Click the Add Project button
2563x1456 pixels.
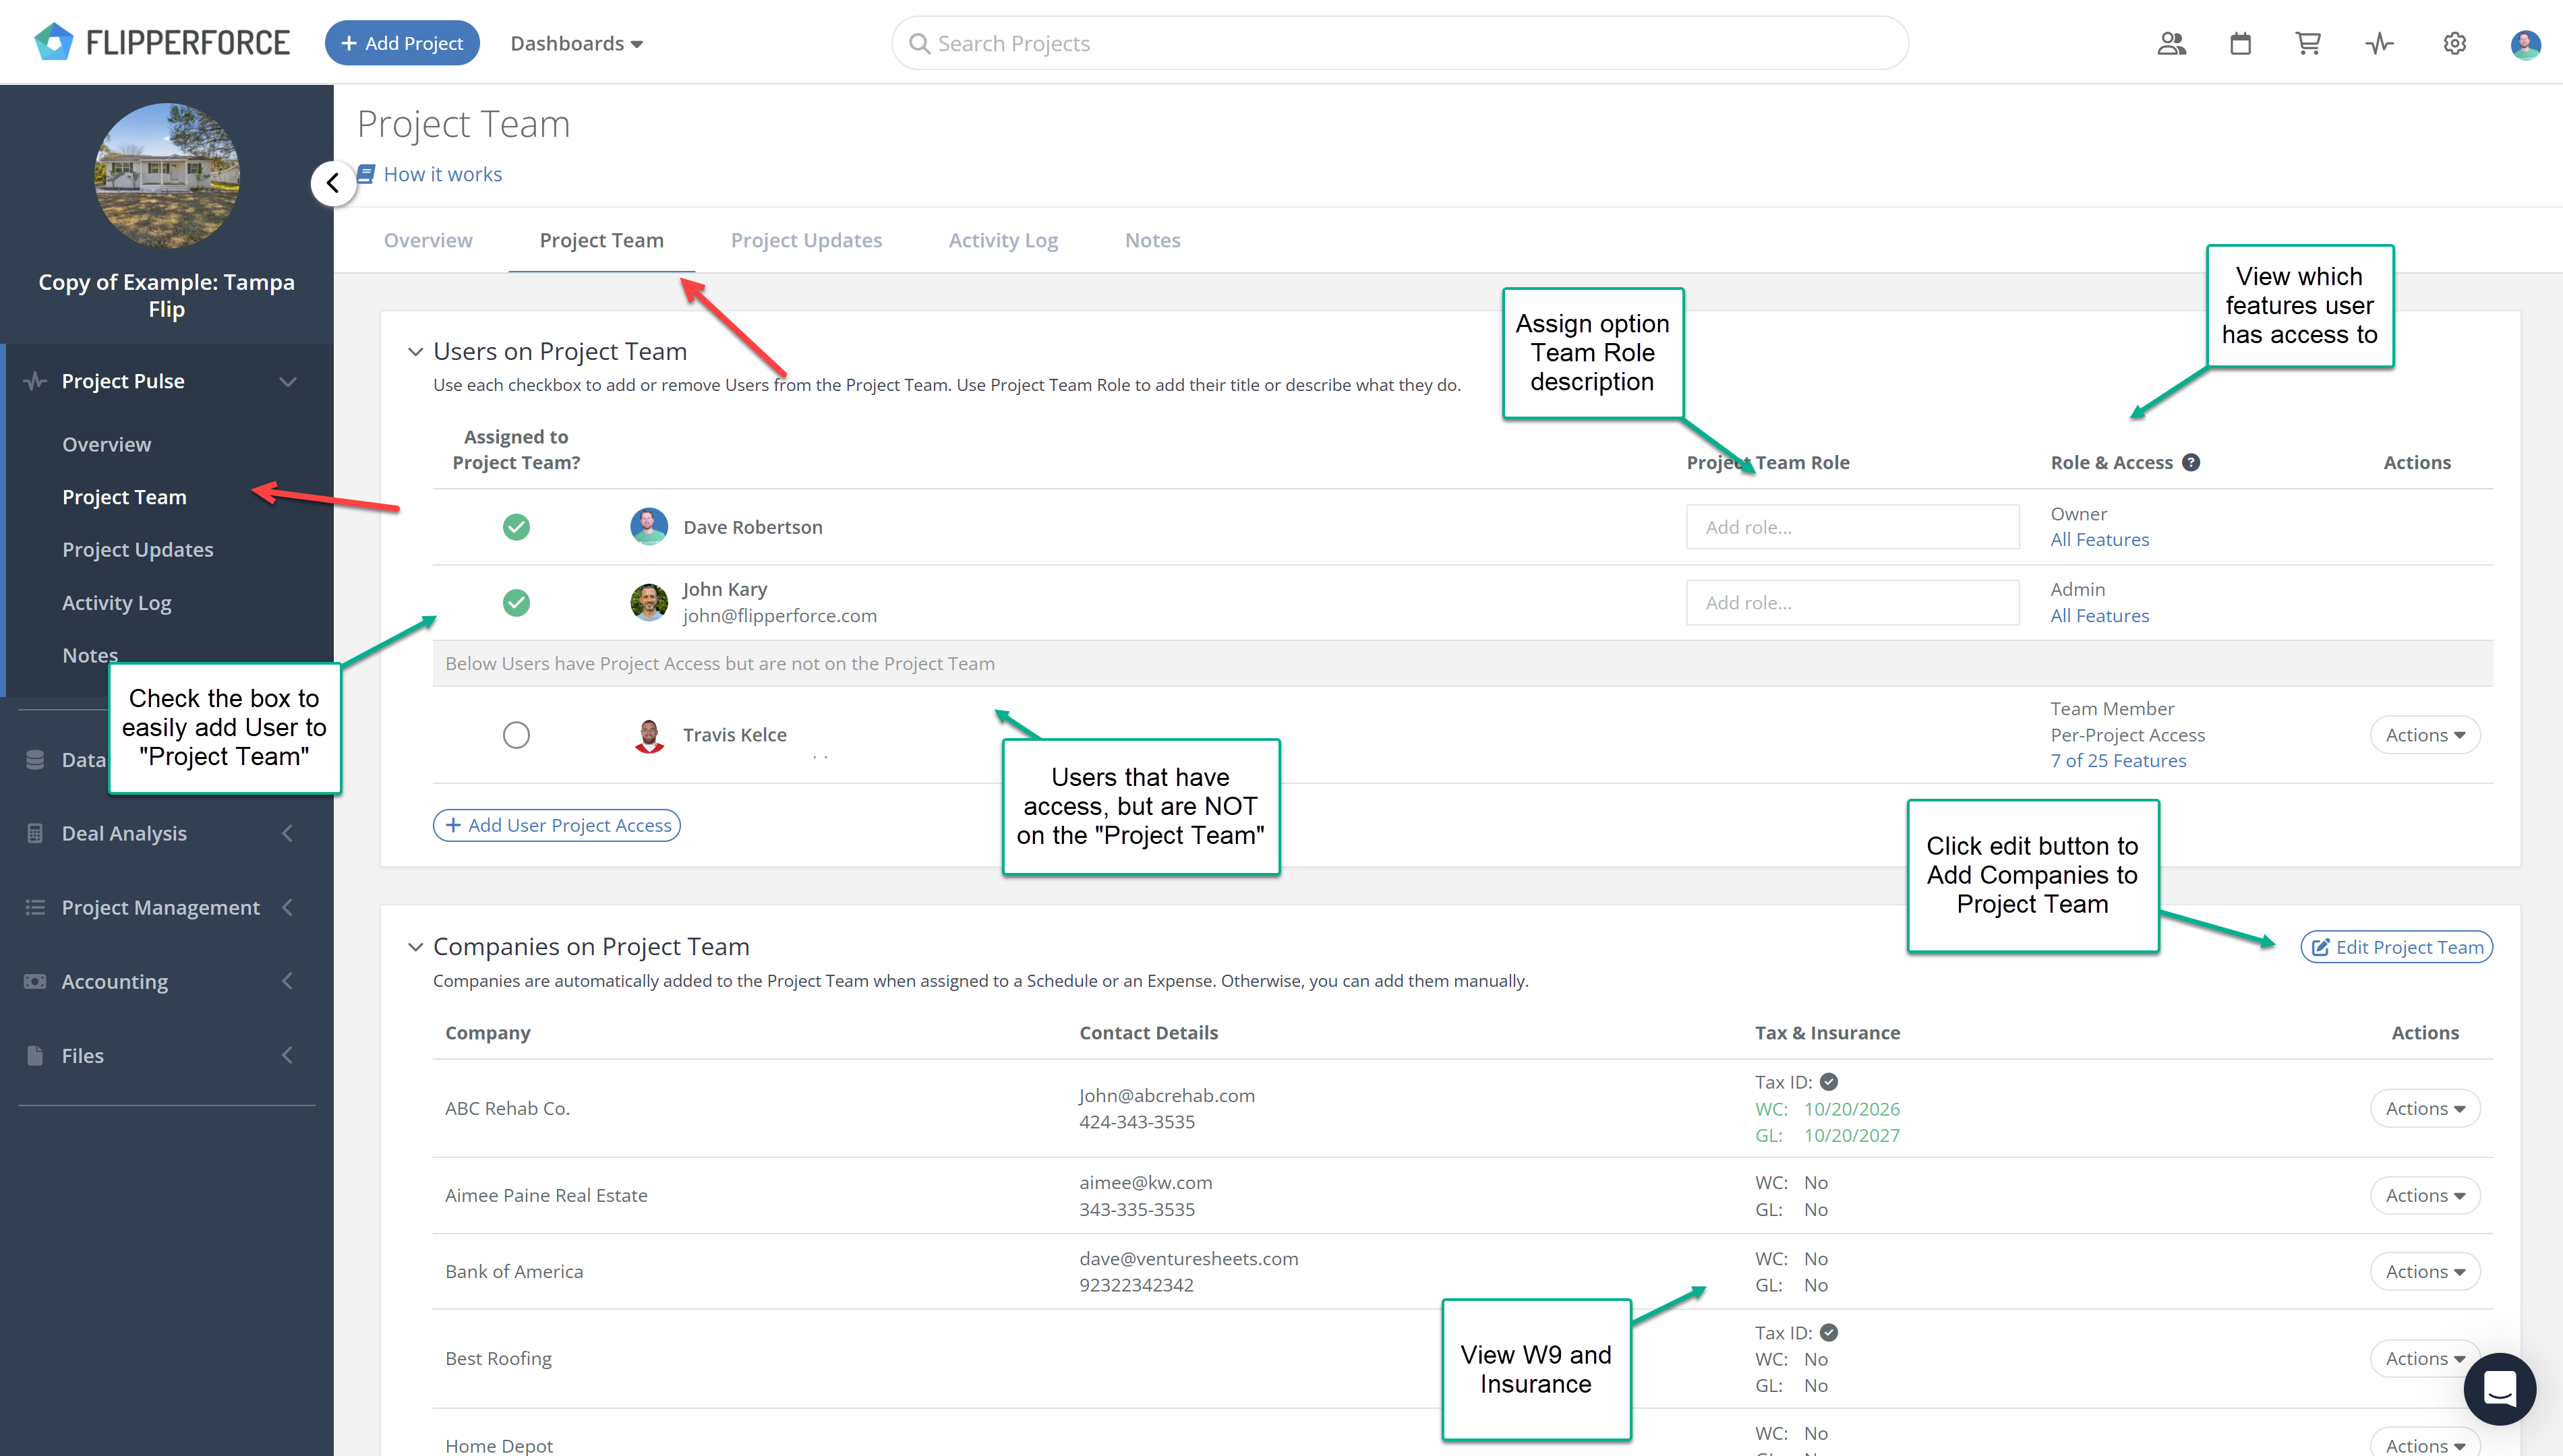point(402,43)
